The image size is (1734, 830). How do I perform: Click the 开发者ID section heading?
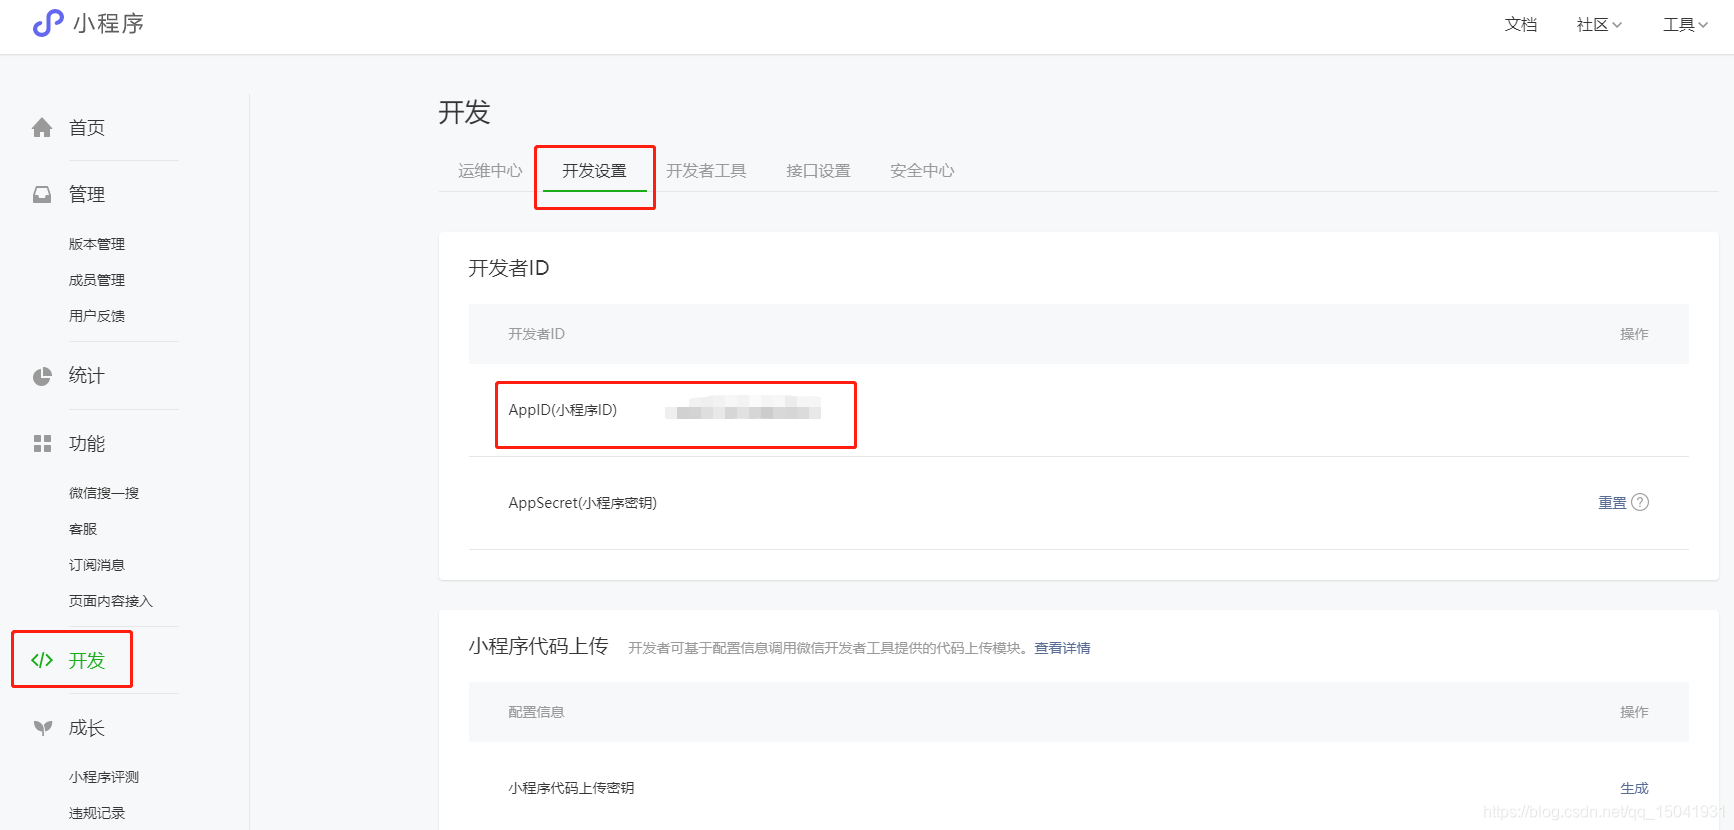(x=509, y=268)
